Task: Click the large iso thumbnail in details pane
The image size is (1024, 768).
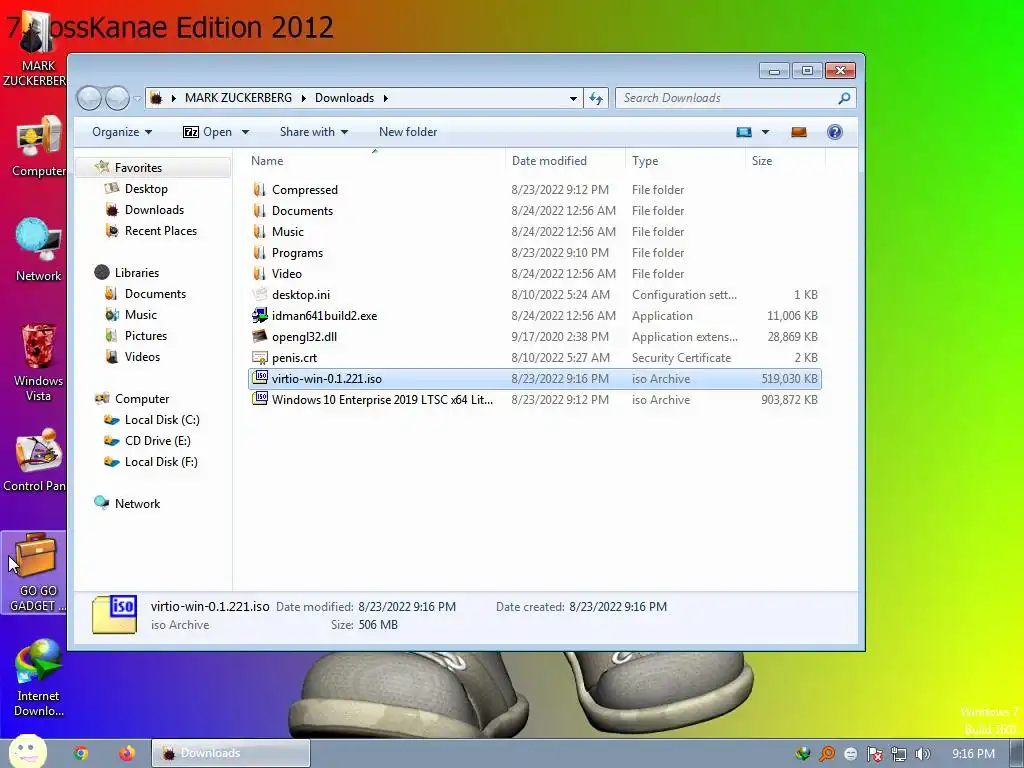Action: [115, 614]
